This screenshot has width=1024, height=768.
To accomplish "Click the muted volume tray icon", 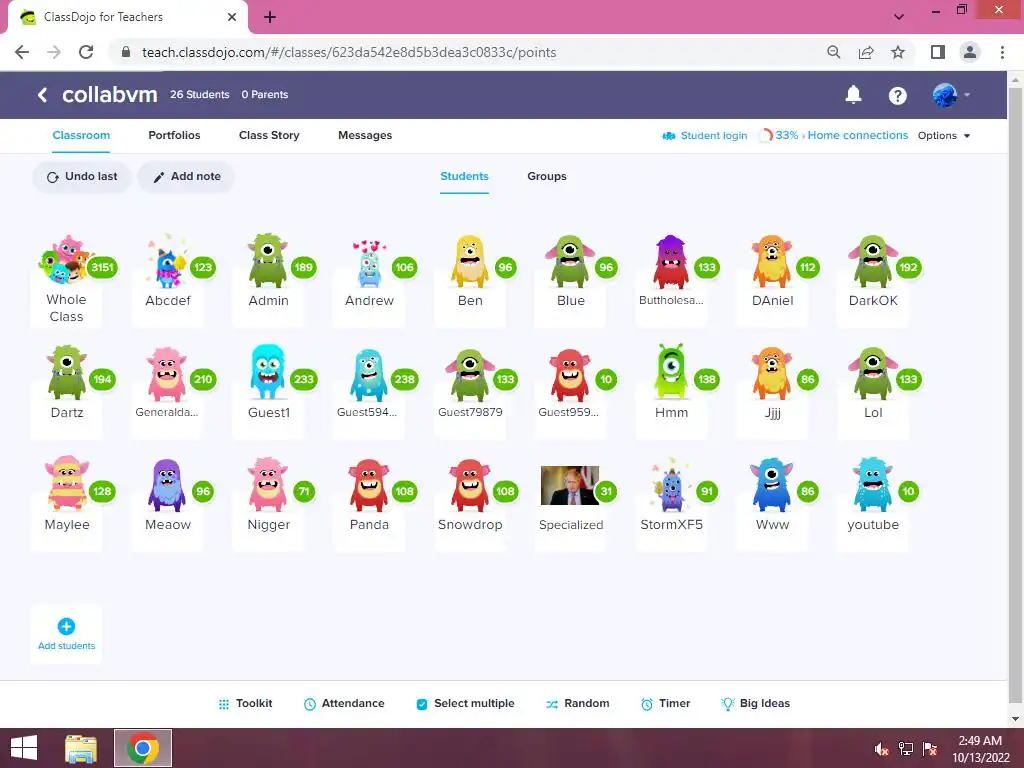I will pyautogui.click(x=881, y=749).
